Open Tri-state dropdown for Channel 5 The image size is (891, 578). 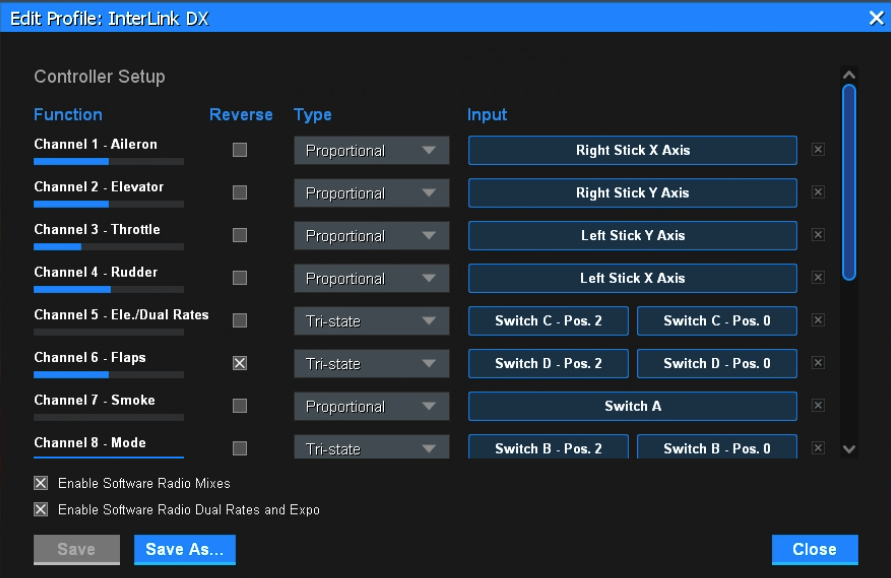(x=372, y=321)
